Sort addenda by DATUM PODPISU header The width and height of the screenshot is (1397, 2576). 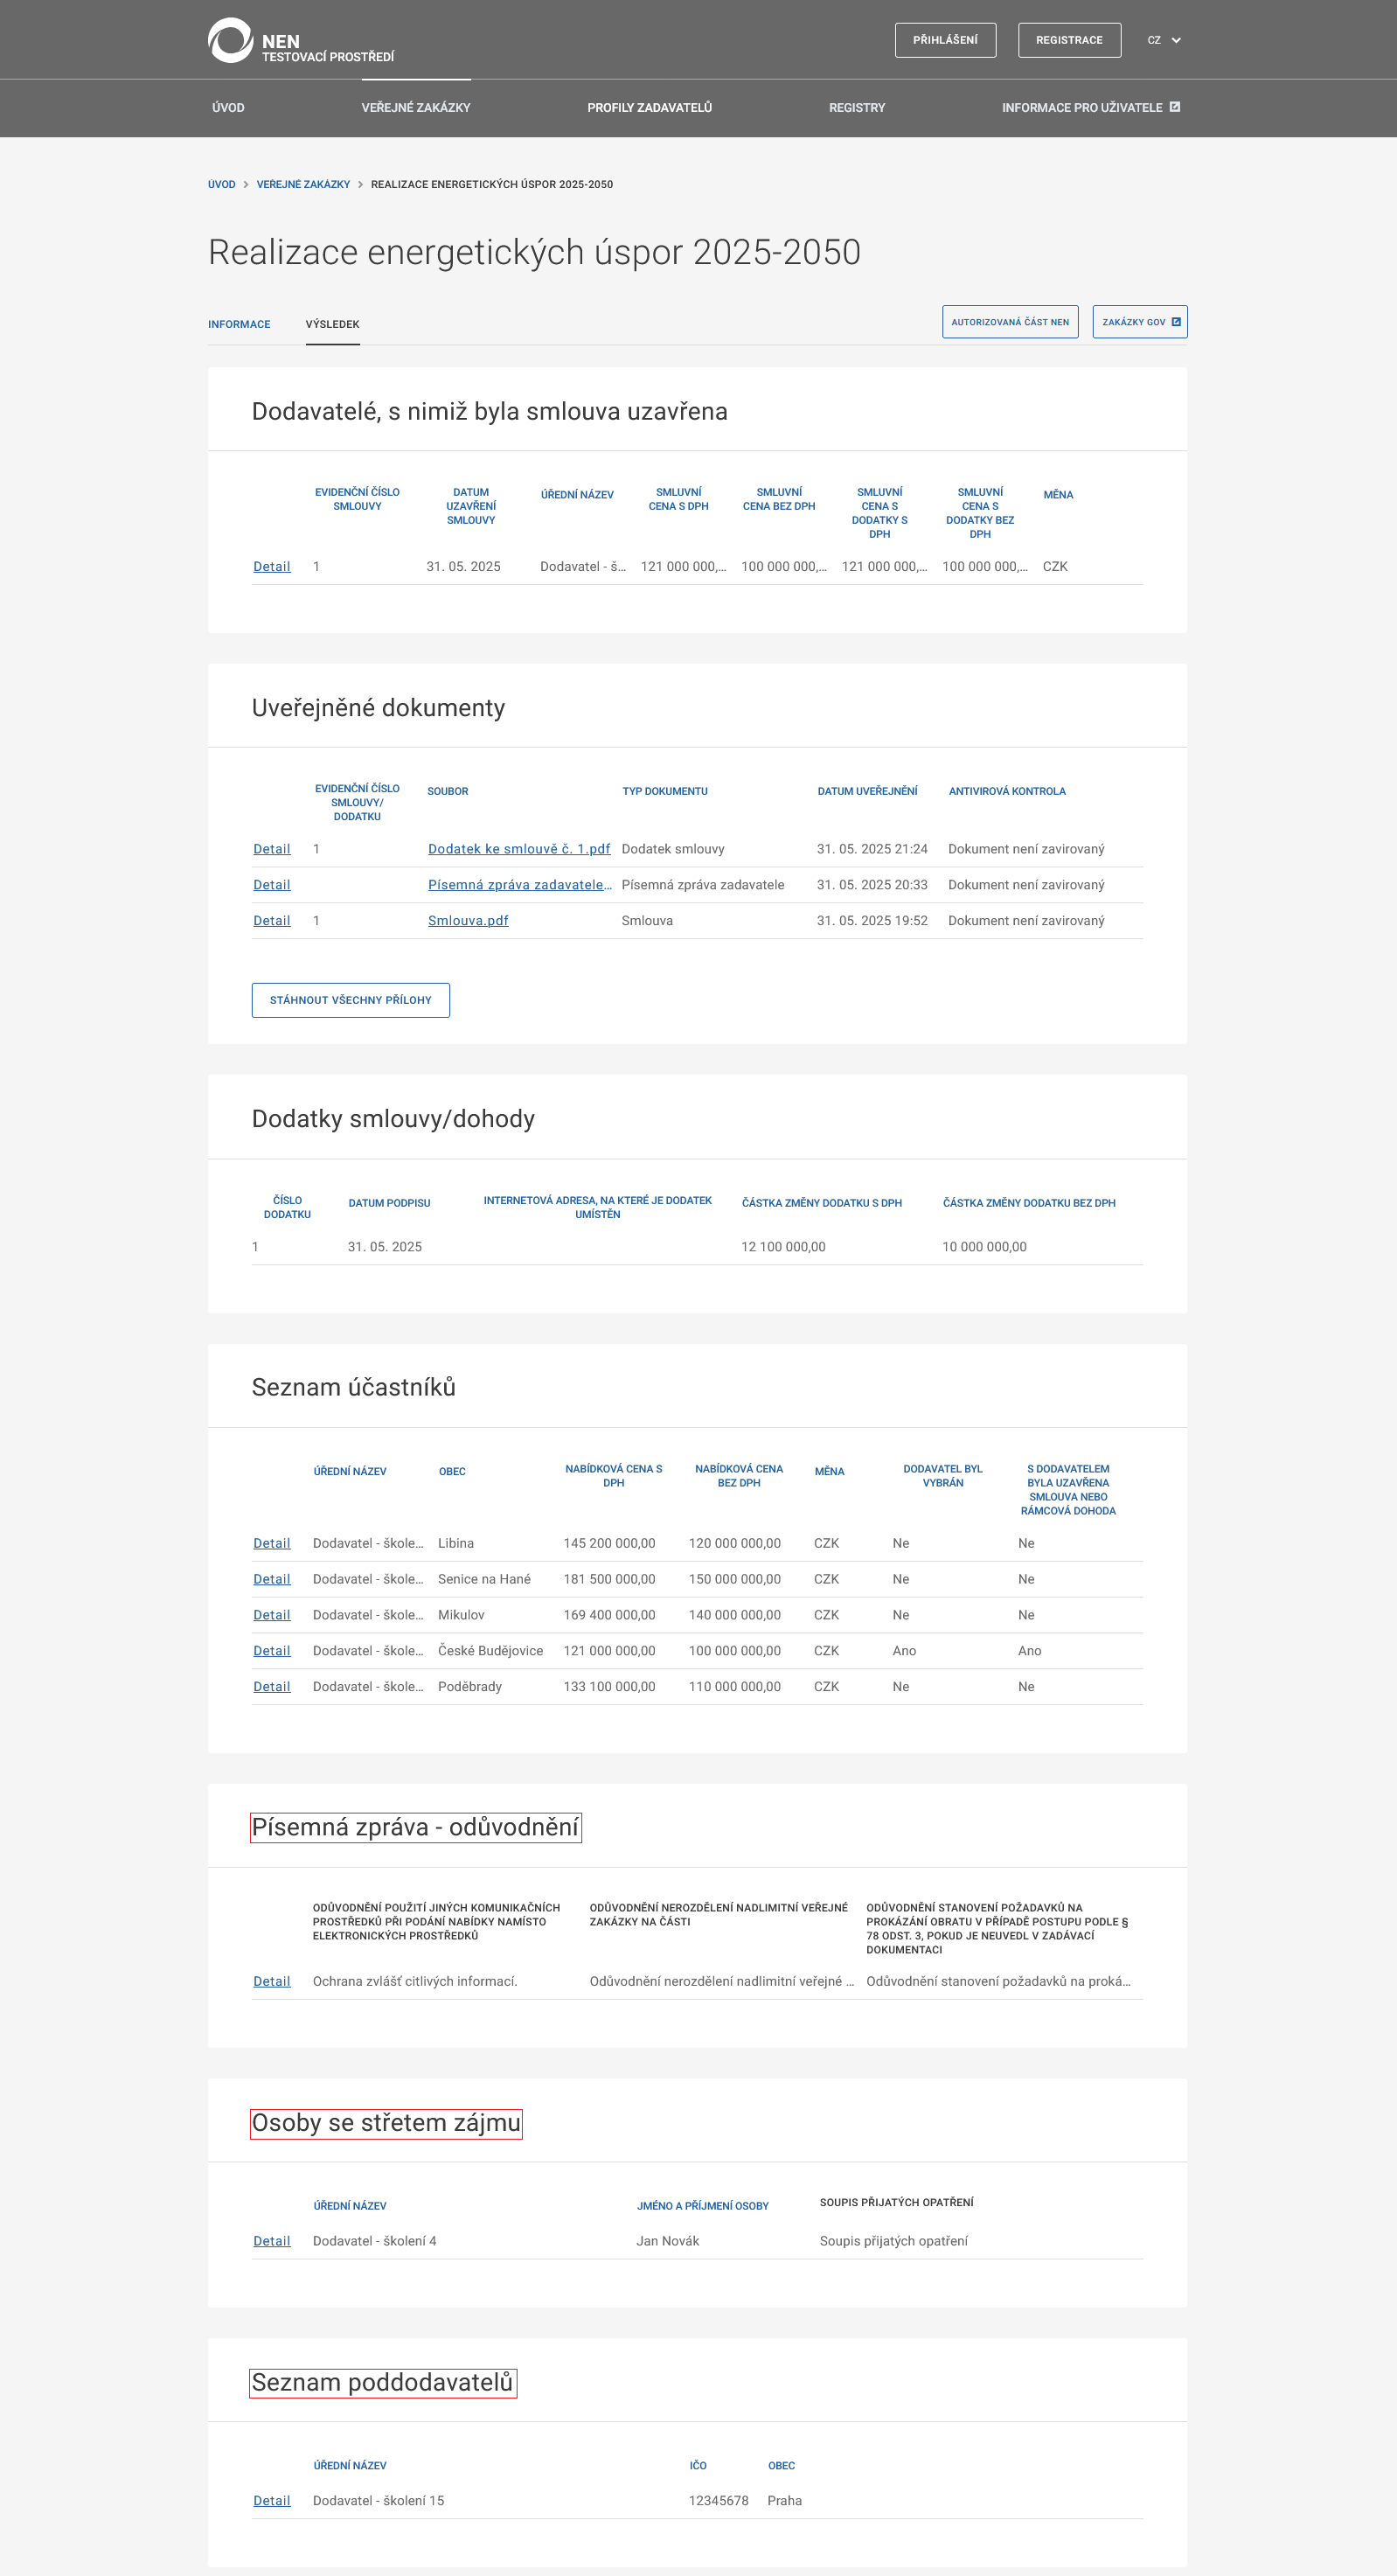click(389, 1203)
